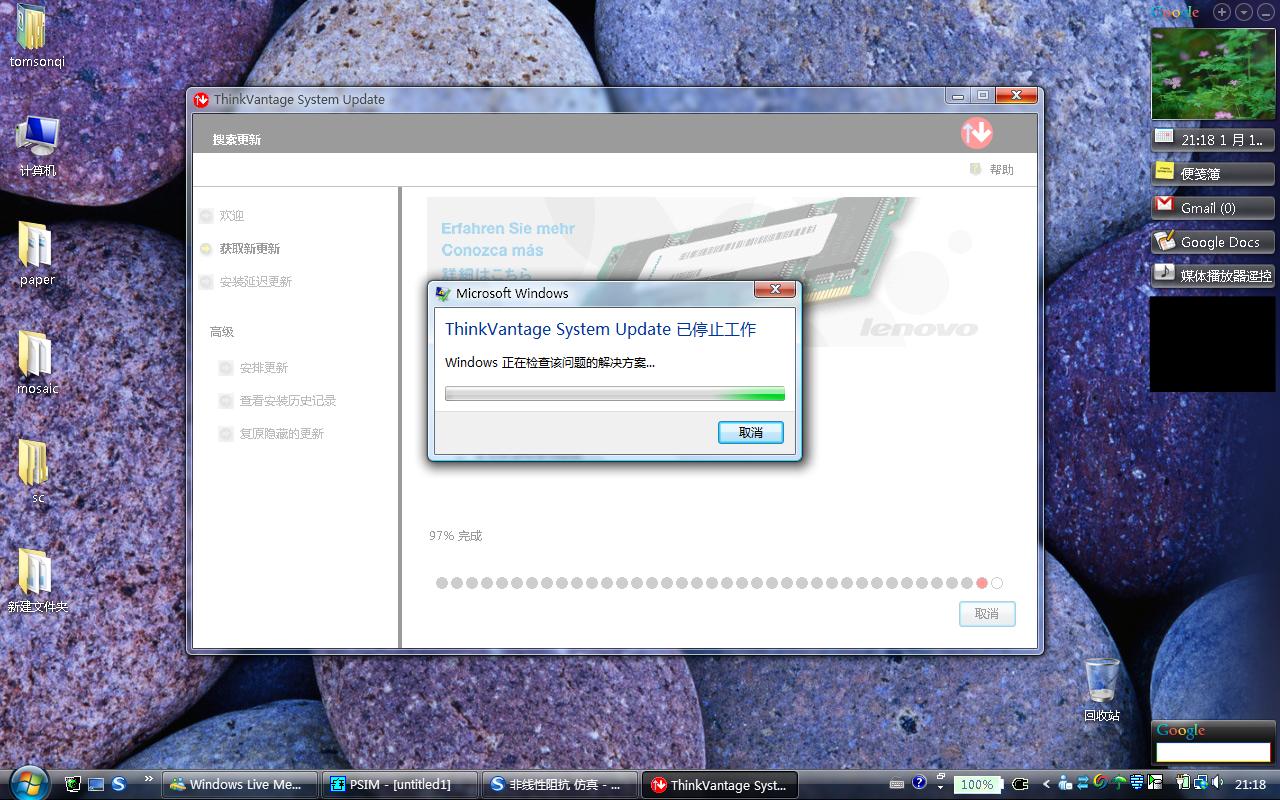
Task: Open the 计算机 desktop icon
Action: pyautogui.click(x=38, y=146)
